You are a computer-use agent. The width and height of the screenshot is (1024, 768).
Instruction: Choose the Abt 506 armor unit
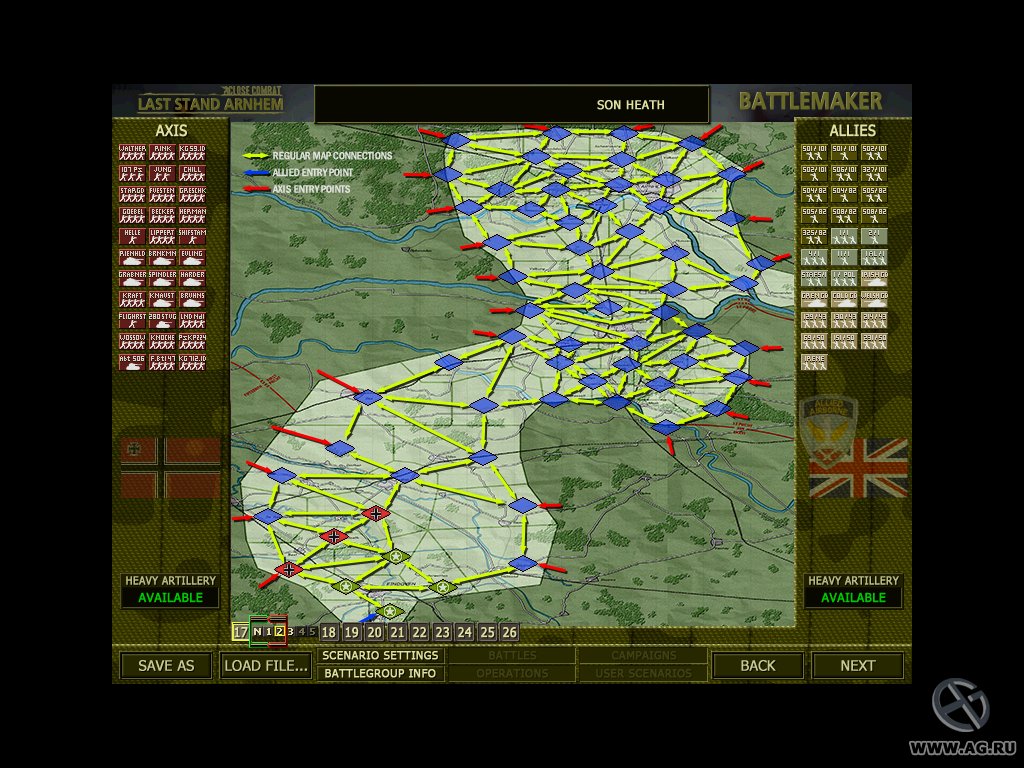tap(133, 362)
